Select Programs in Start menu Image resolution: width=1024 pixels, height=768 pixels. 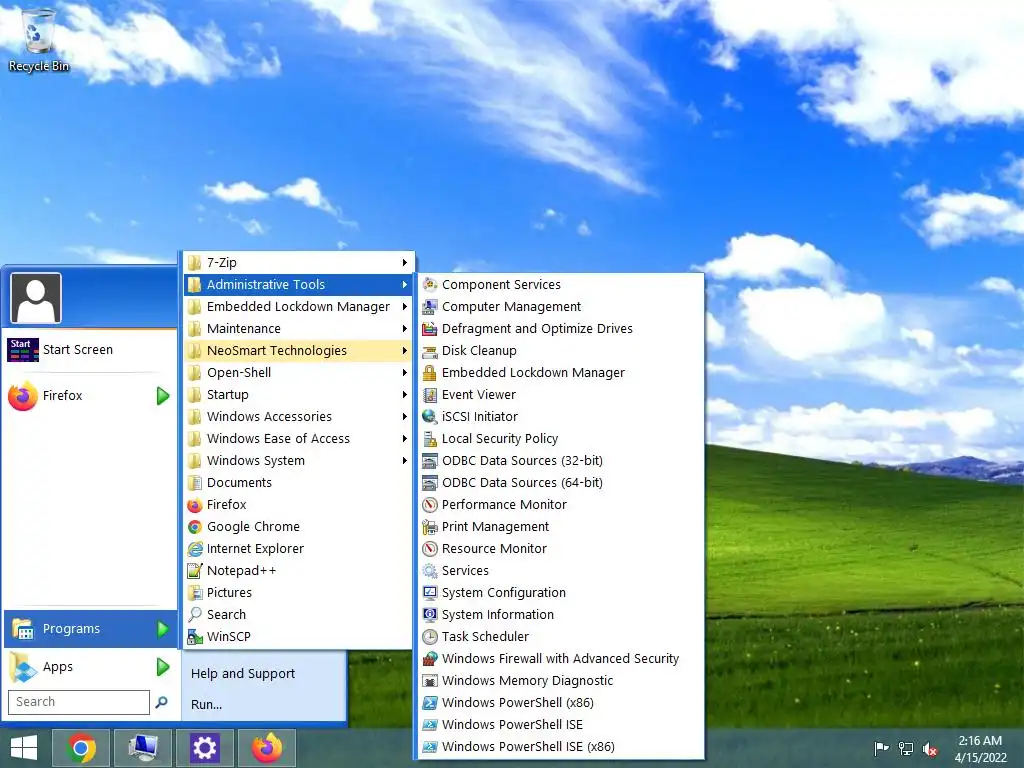point(90,629)
